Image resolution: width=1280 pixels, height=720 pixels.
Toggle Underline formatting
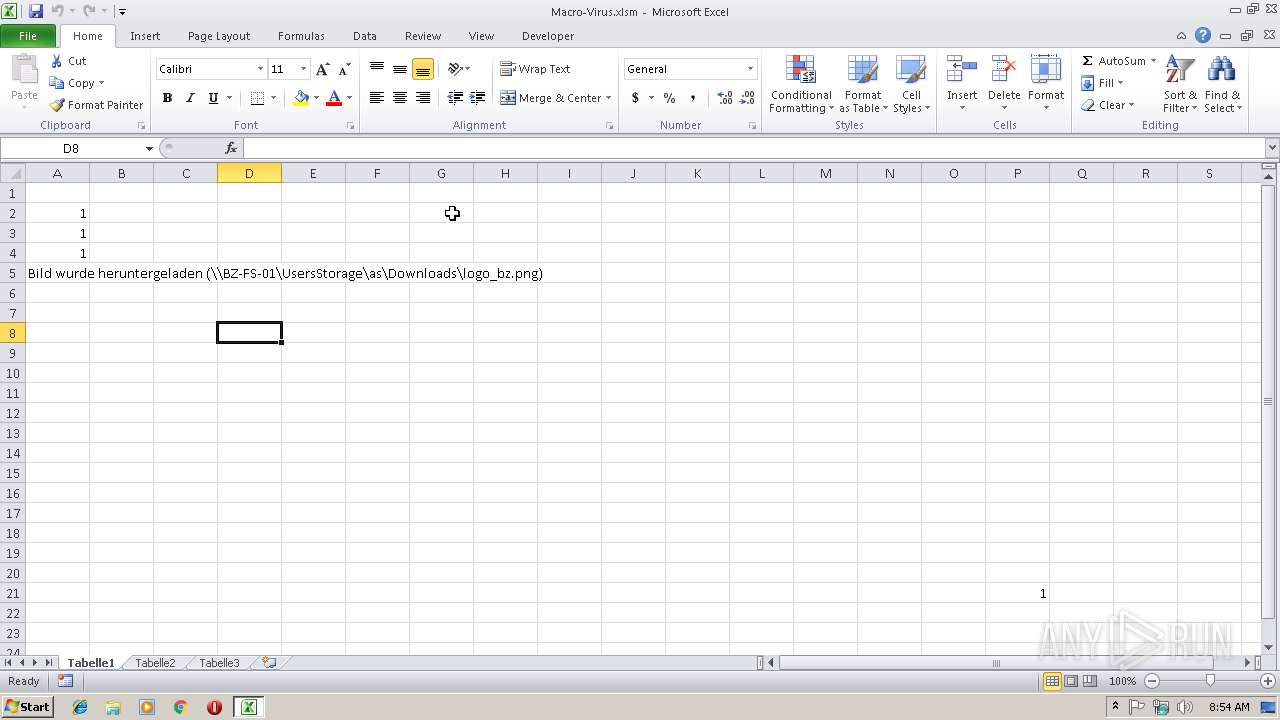tap(213, 98)
